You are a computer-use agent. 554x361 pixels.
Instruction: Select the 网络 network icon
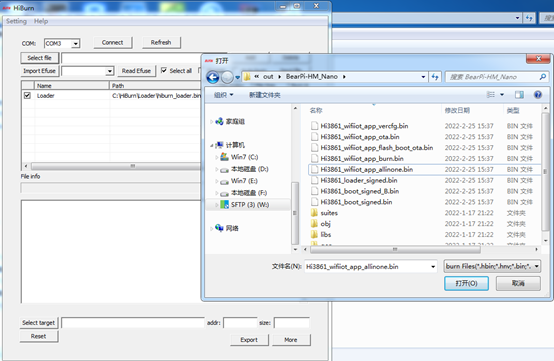[219, 228]
